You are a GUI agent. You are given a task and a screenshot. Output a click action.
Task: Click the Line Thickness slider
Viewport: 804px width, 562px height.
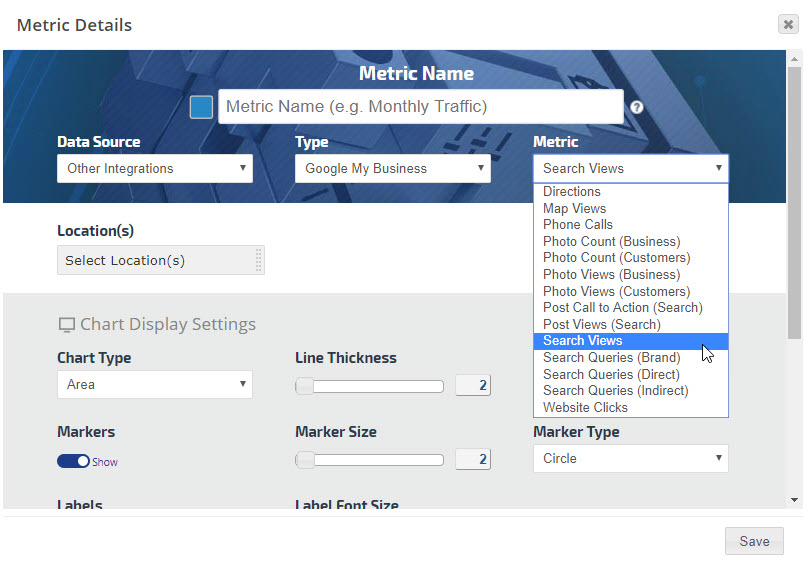click(370, 386)
